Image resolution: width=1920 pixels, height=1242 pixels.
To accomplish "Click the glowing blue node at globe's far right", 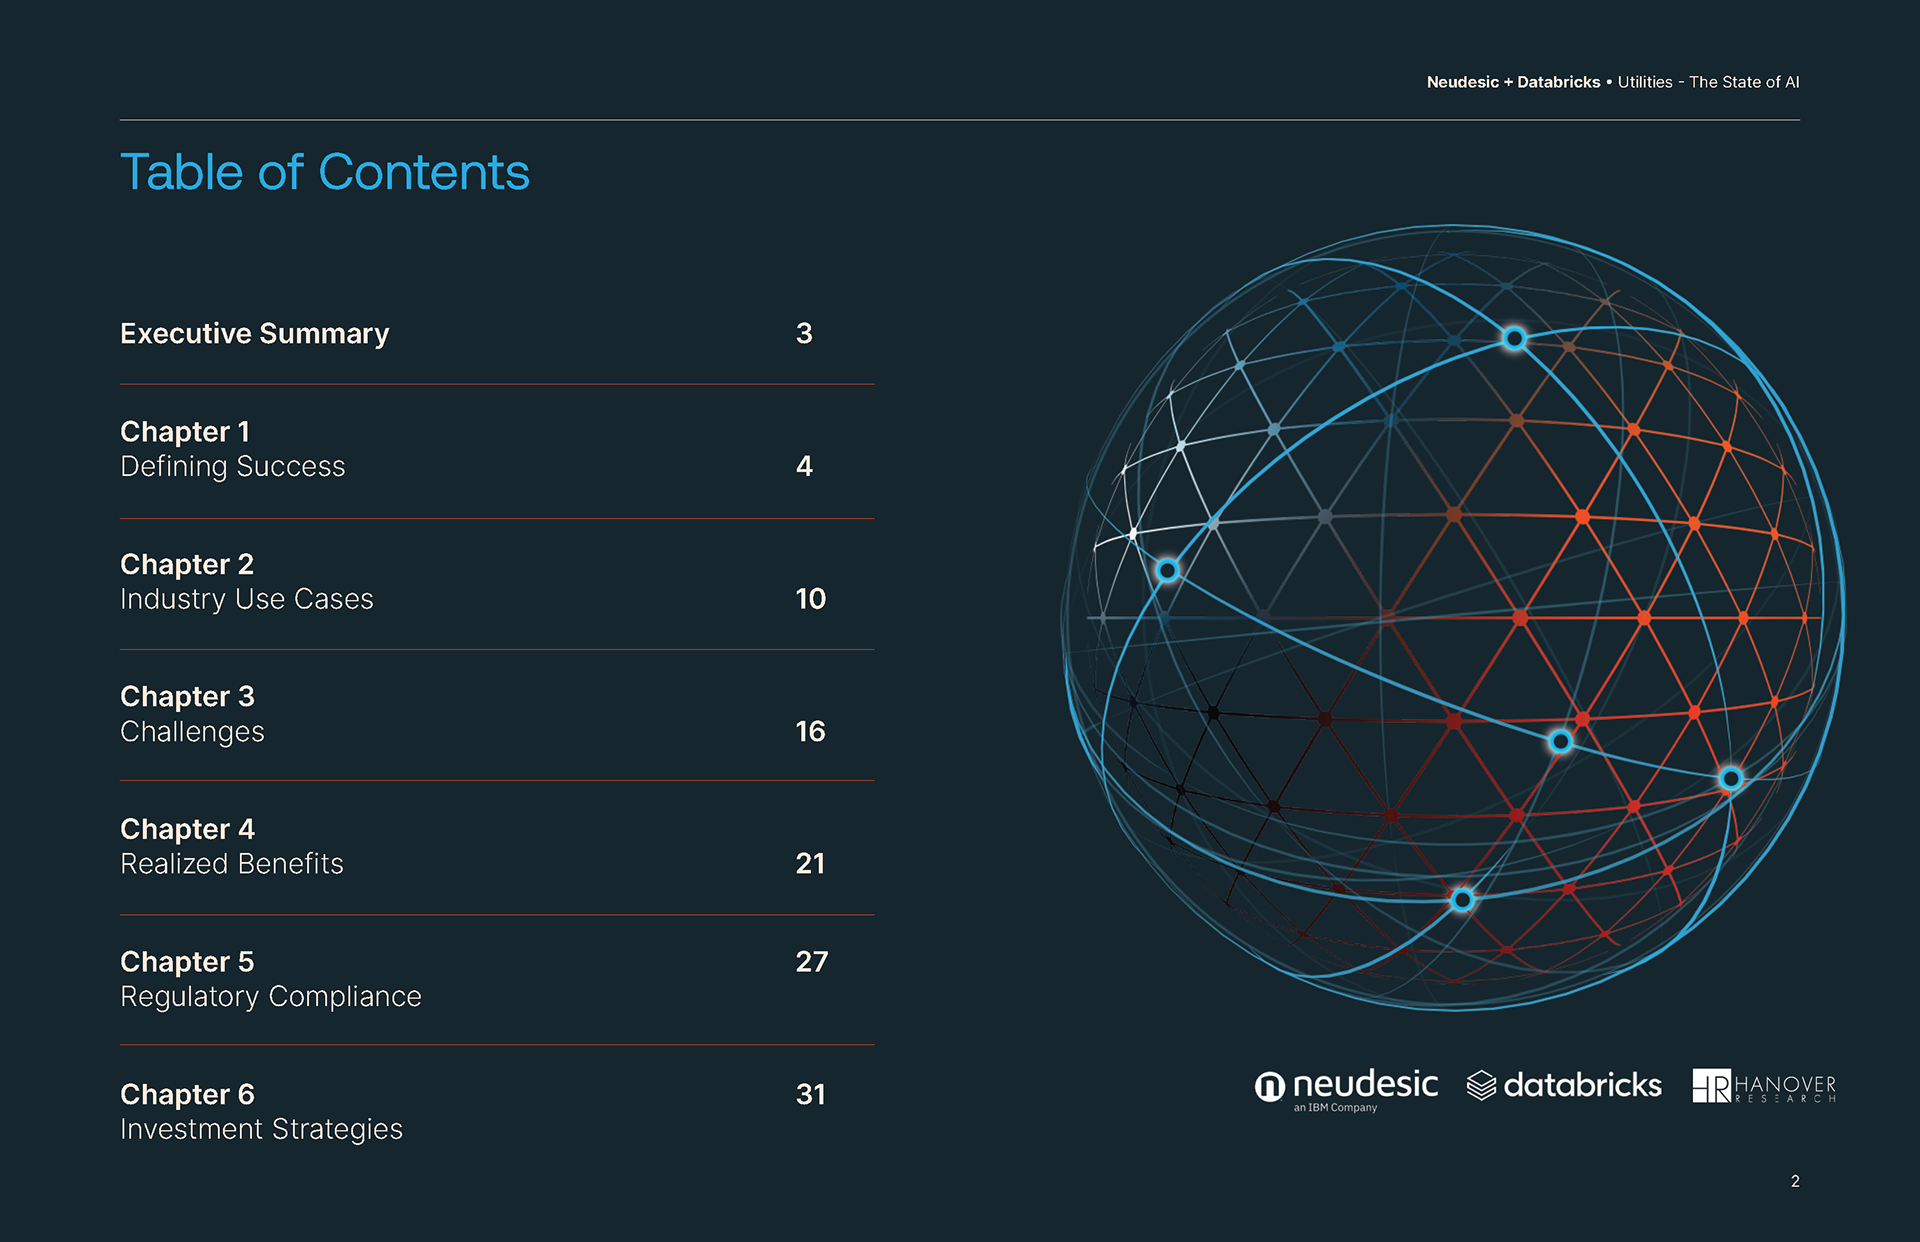I will click(x=1731, y=778).
